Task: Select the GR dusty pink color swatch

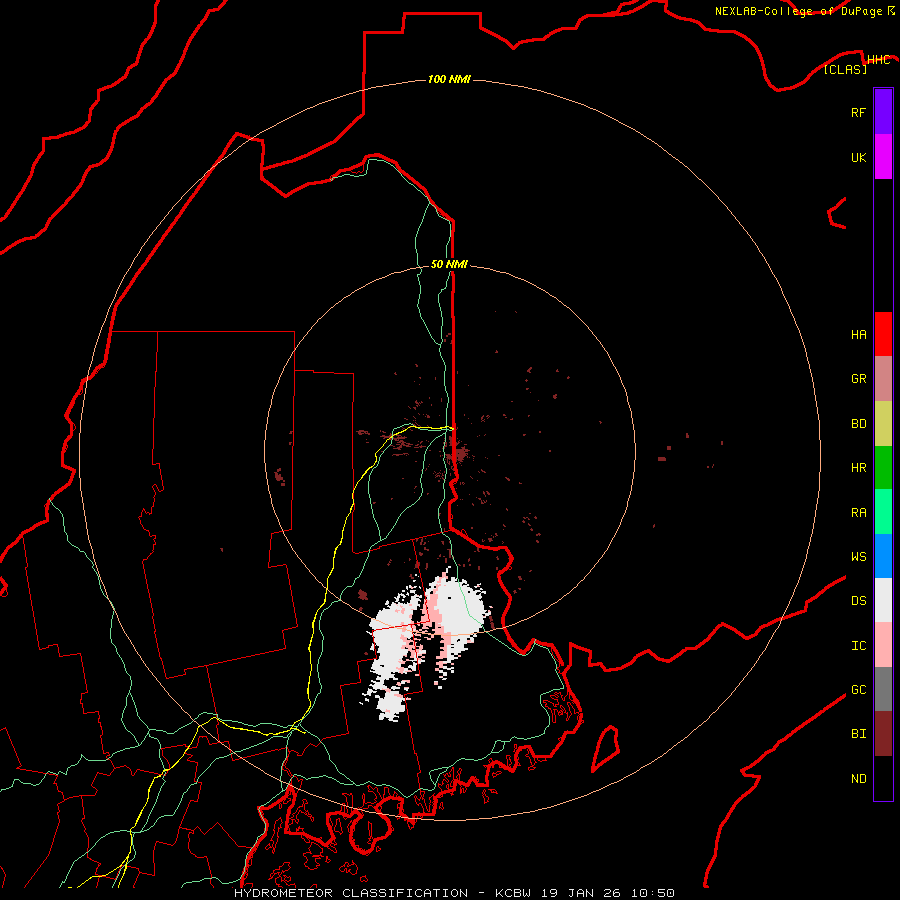Action: point(883,379)
